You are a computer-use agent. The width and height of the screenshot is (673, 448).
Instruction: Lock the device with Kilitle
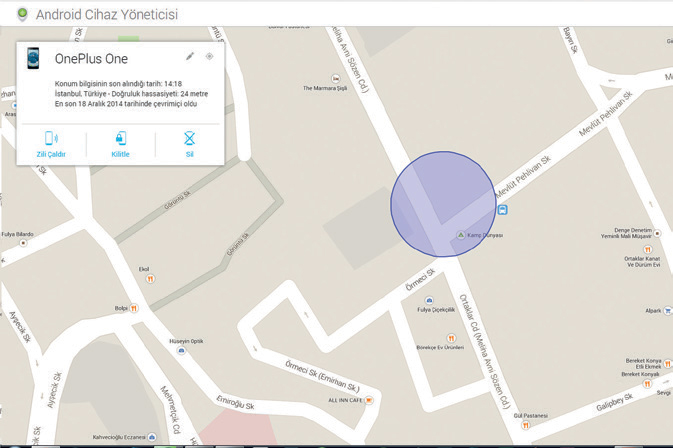[x=121, y=145]
